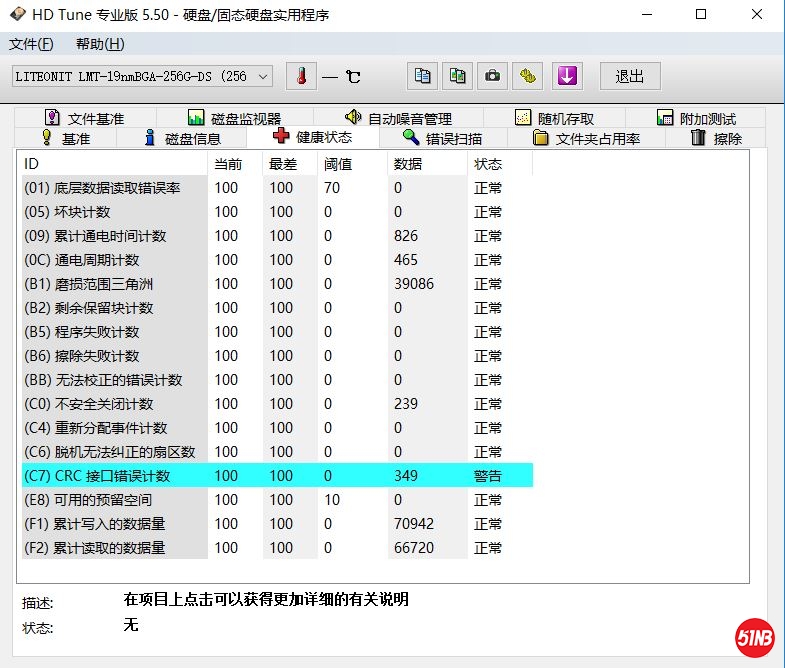Click the purple down-arrow icon

[x=567, y=76]
